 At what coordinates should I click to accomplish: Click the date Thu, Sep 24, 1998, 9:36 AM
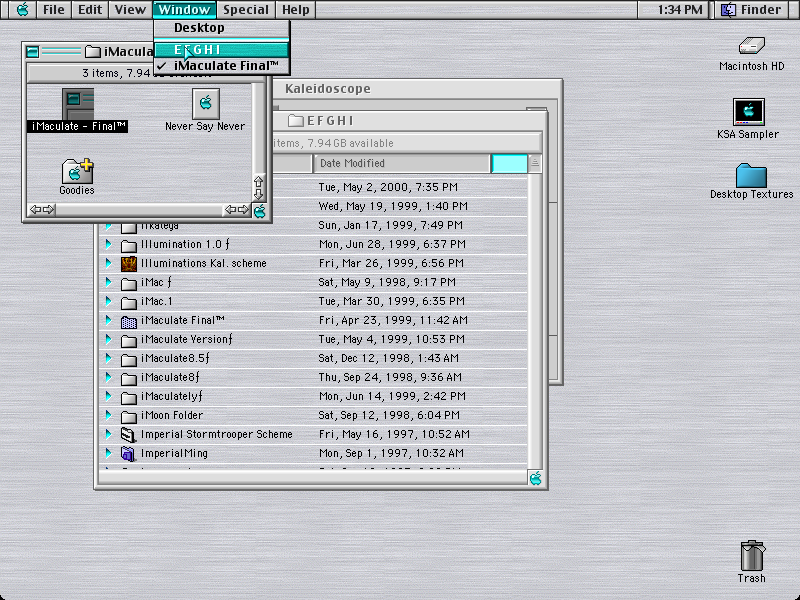pyautogui.click(x=390, y=377)
